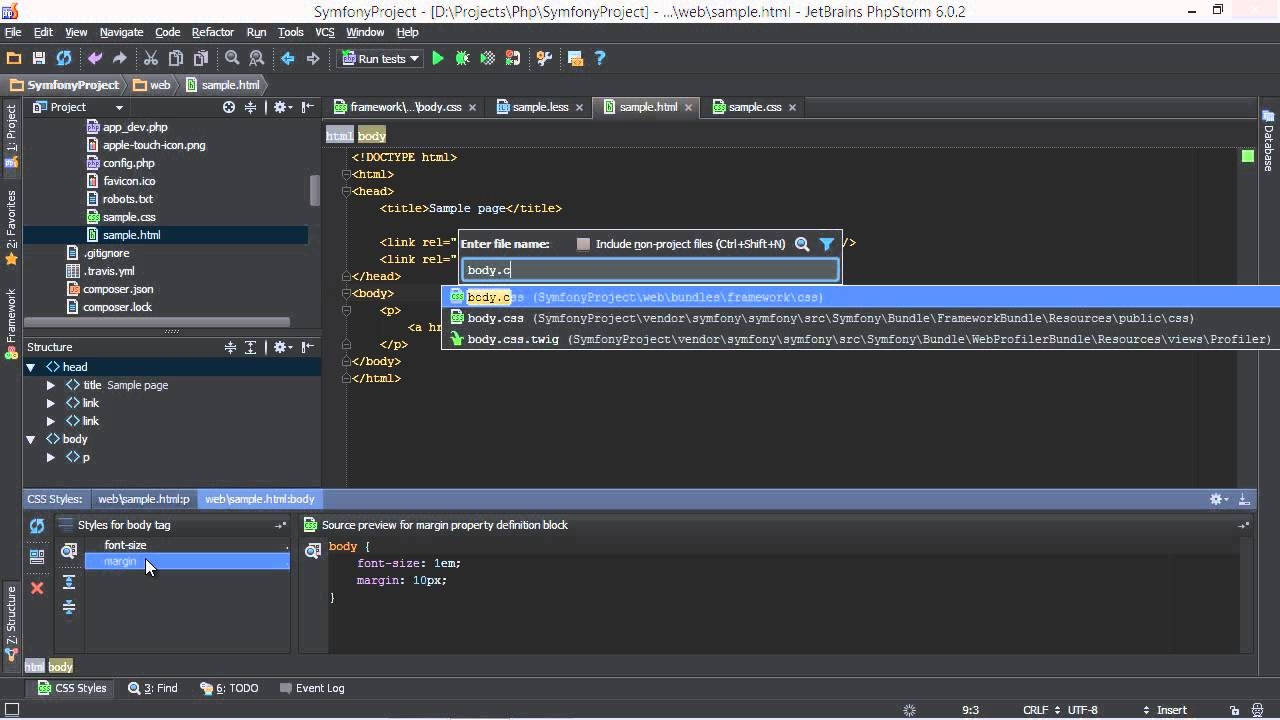
Task: Click the file name input field
Action: (x=650, y=269)
